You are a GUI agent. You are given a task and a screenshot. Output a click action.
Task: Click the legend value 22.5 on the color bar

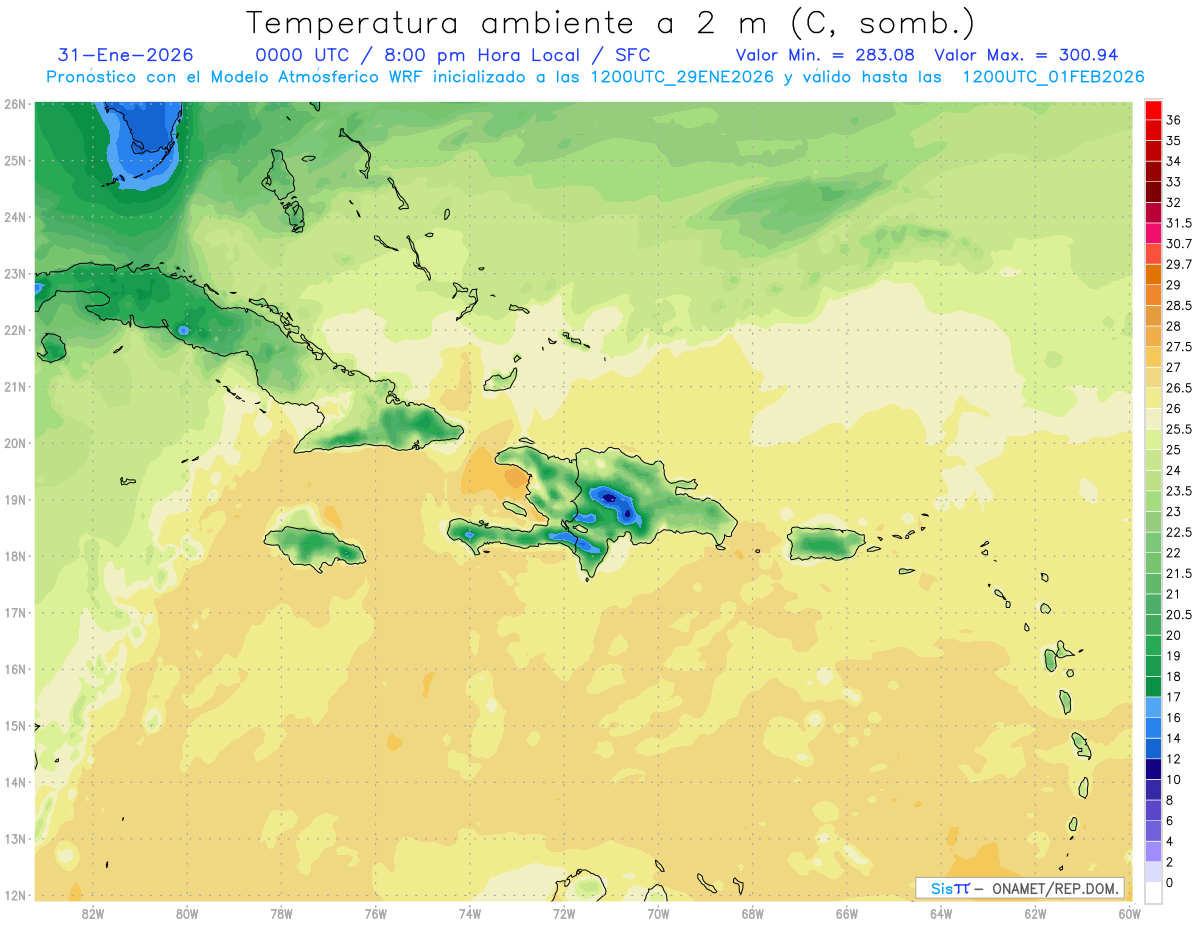[x=1179, y=532]
